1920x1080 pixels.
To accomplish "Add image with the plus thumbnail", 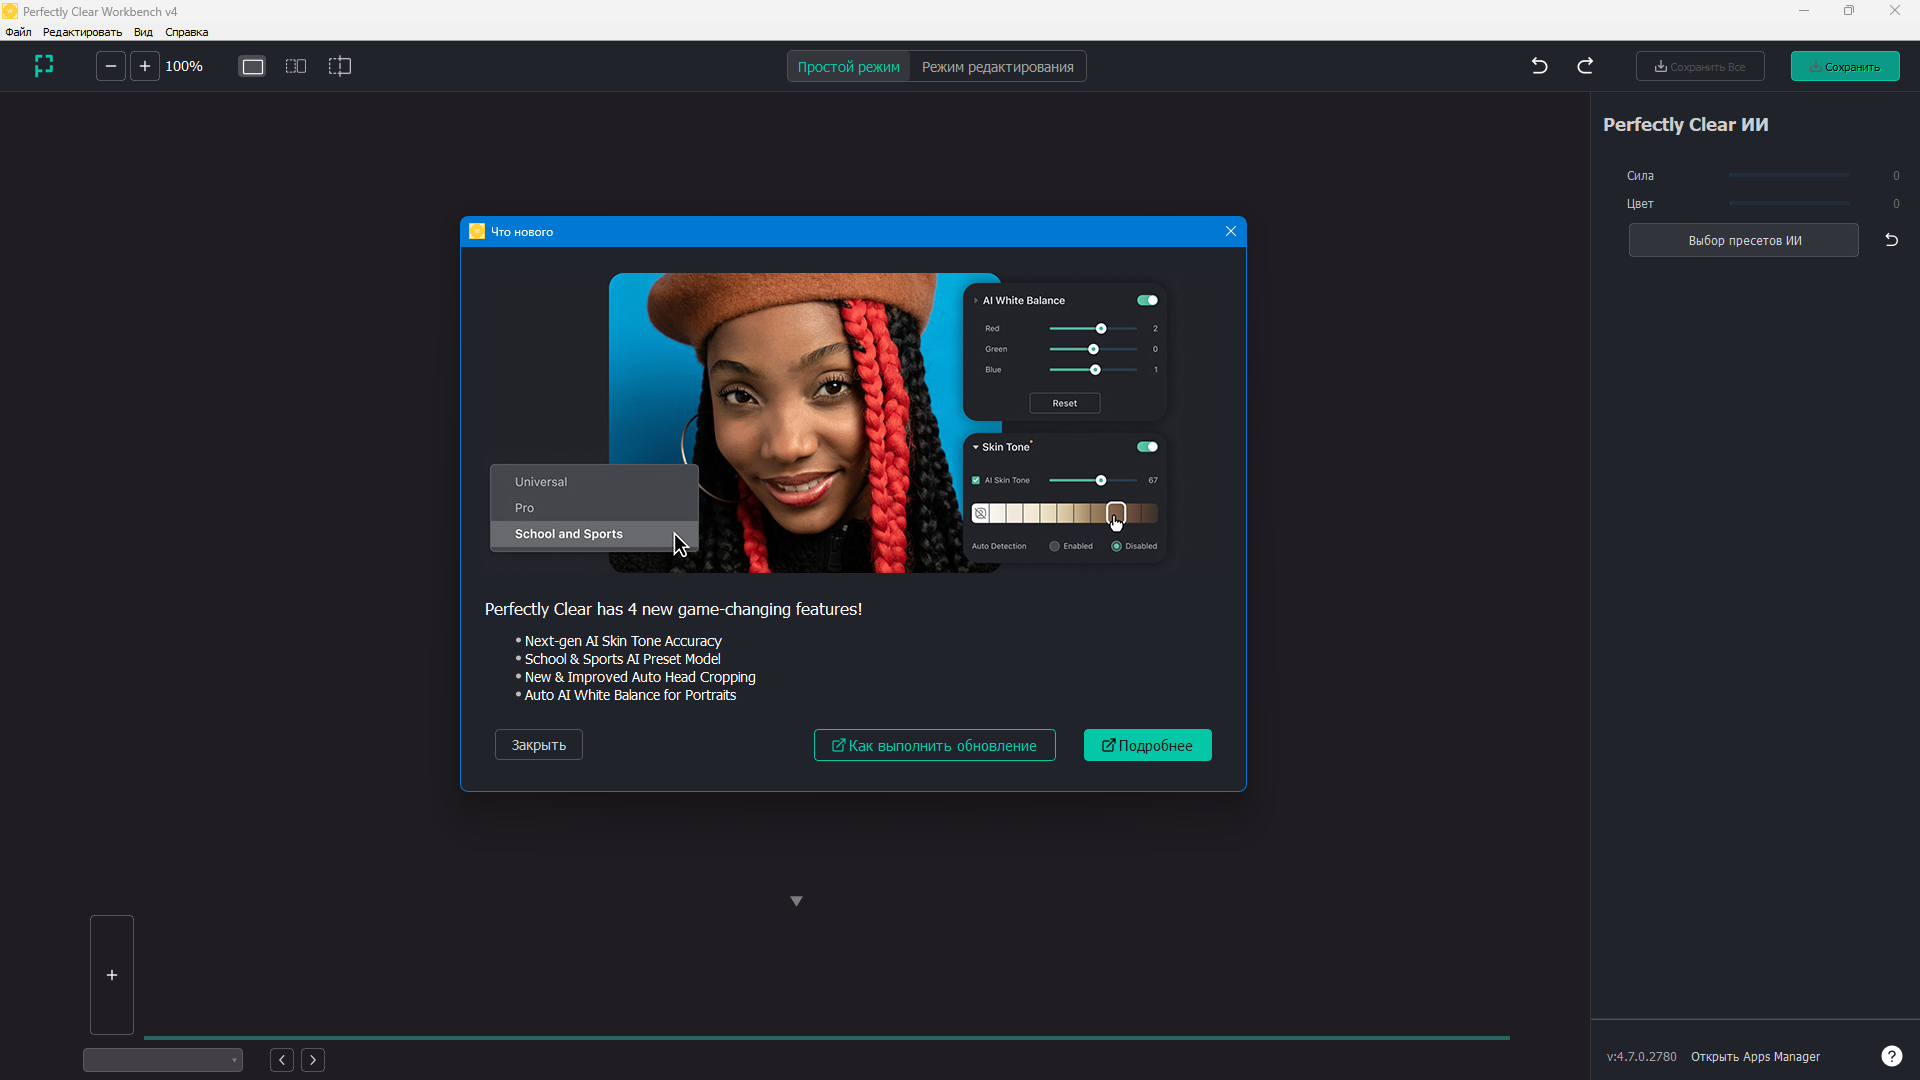I will tap(112, 975).
